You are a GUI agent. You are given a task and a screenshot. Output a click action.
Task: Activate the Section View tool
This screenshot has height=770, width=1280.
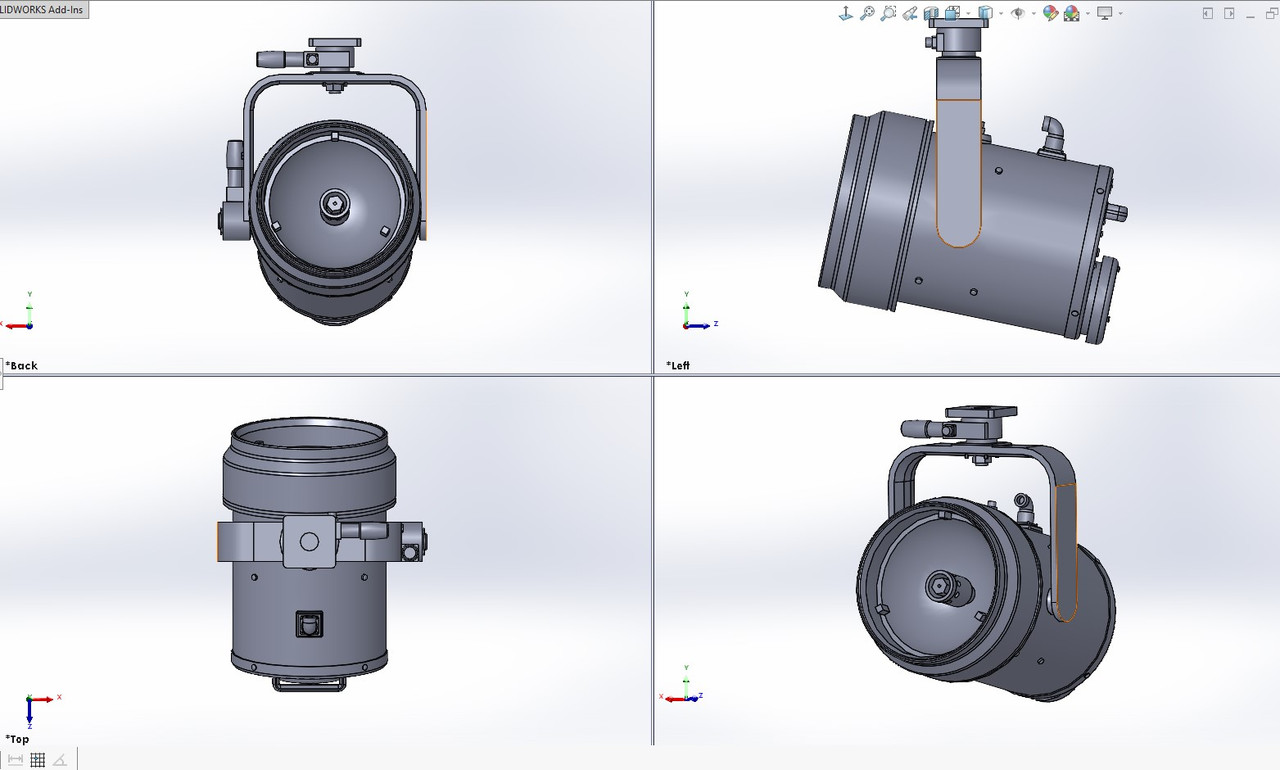pos(931,13)
